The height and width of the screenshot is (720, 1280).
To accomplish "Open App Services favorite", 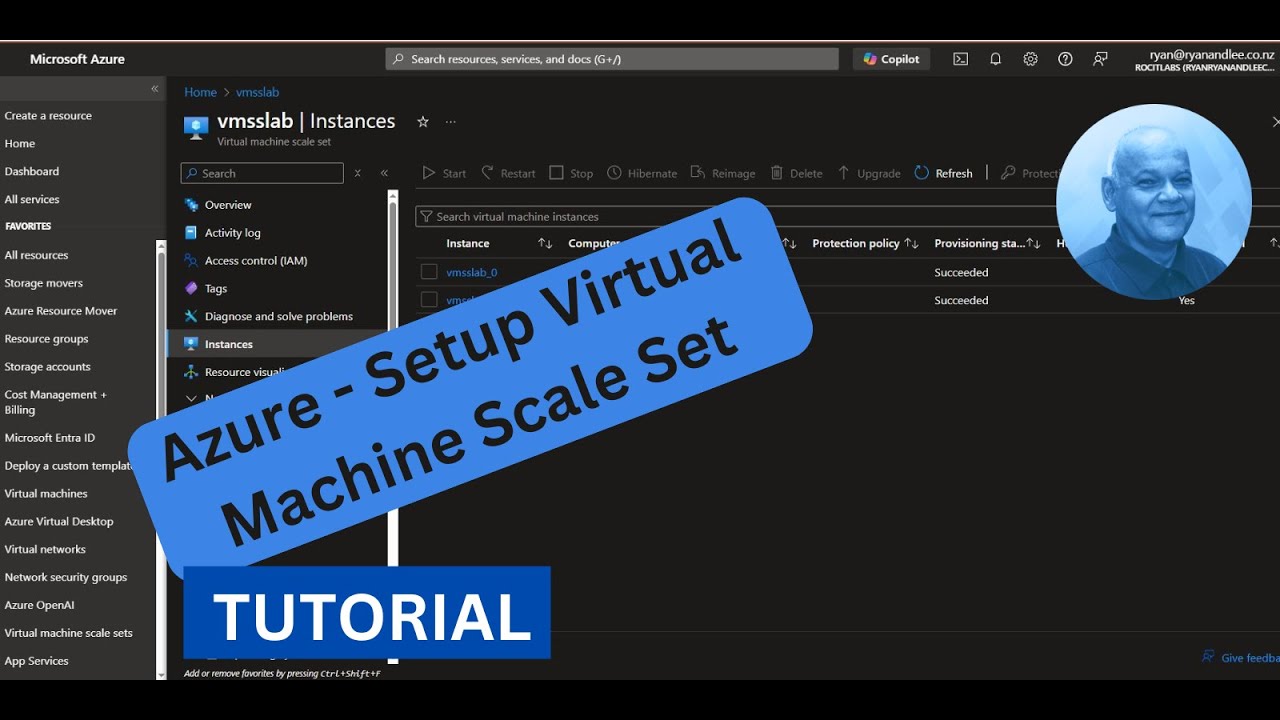I will click(x=37, y=661).
